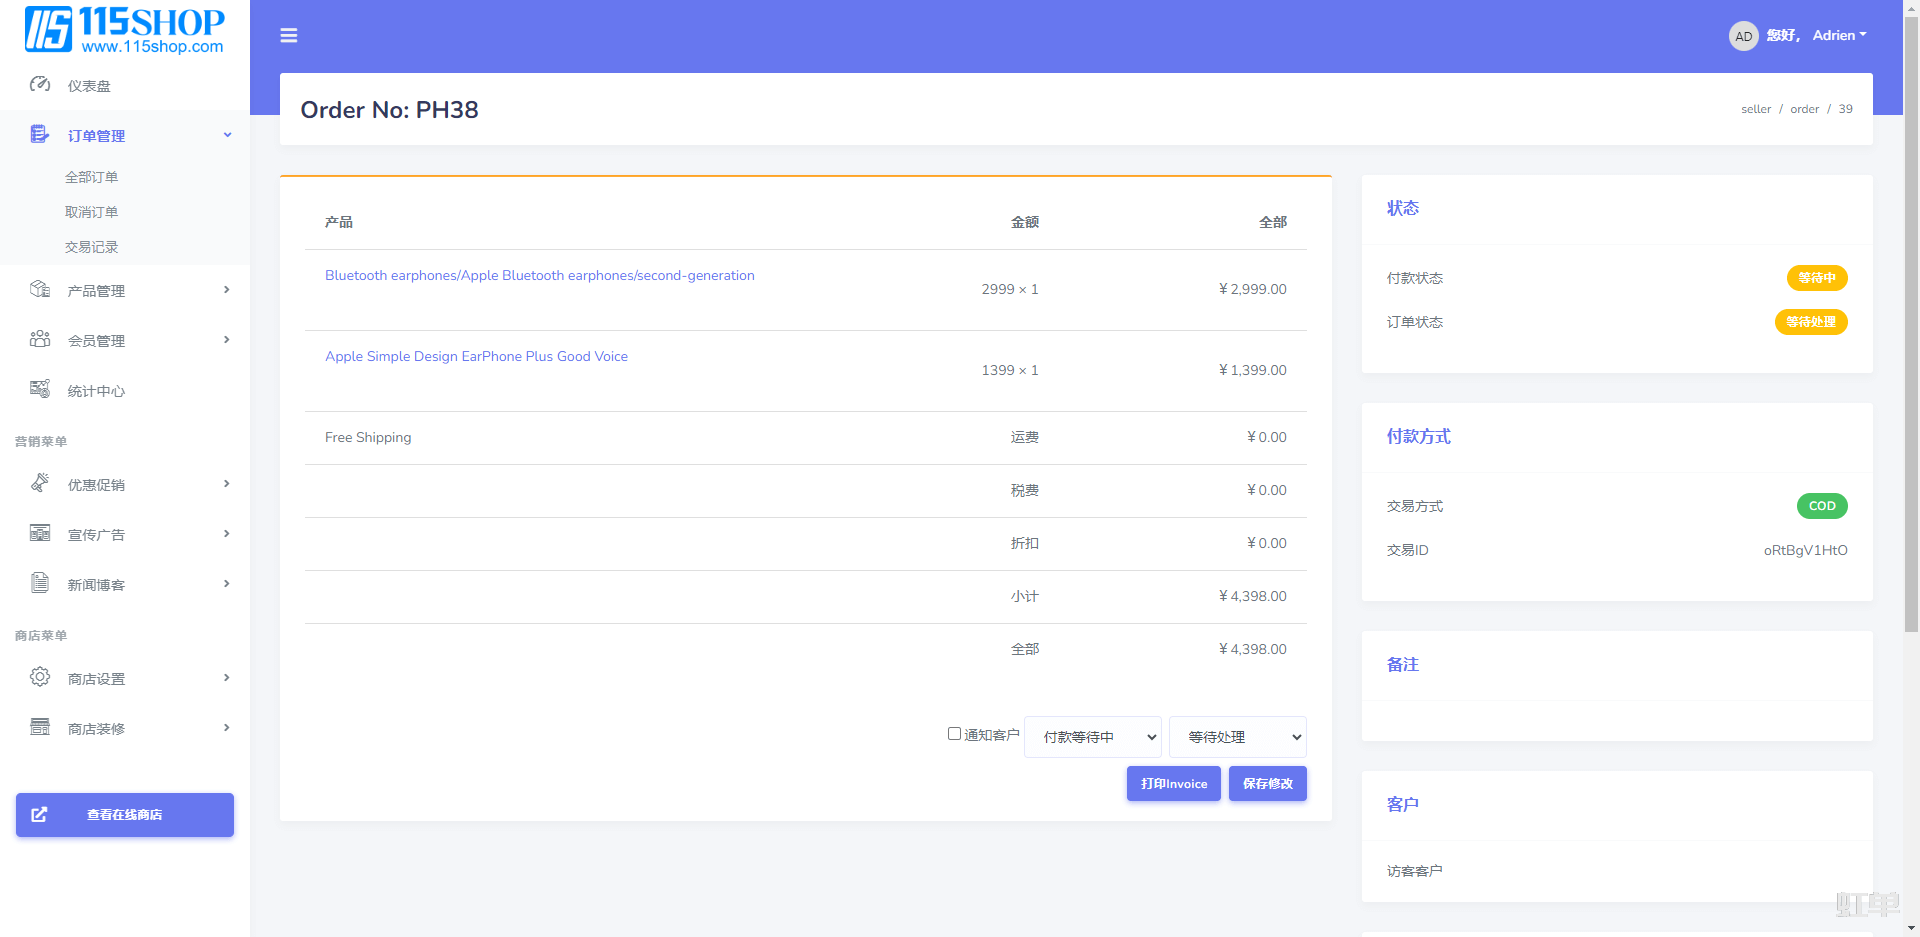Tick the 通知客户 checkbox
1920x937 pixels.
pos(954,734)
